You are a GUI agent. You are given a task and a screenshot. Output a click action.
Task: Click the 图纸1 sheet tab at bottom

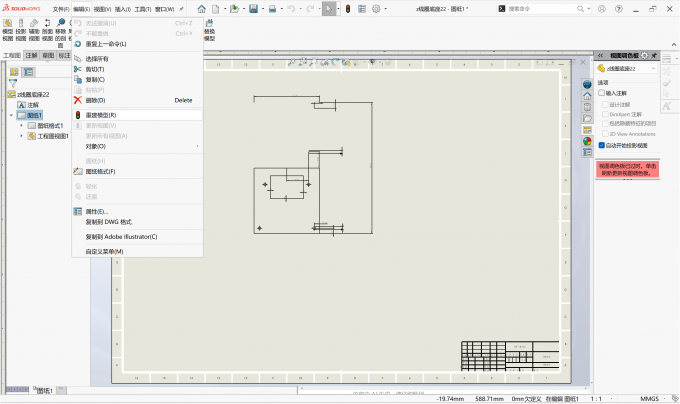44,390
